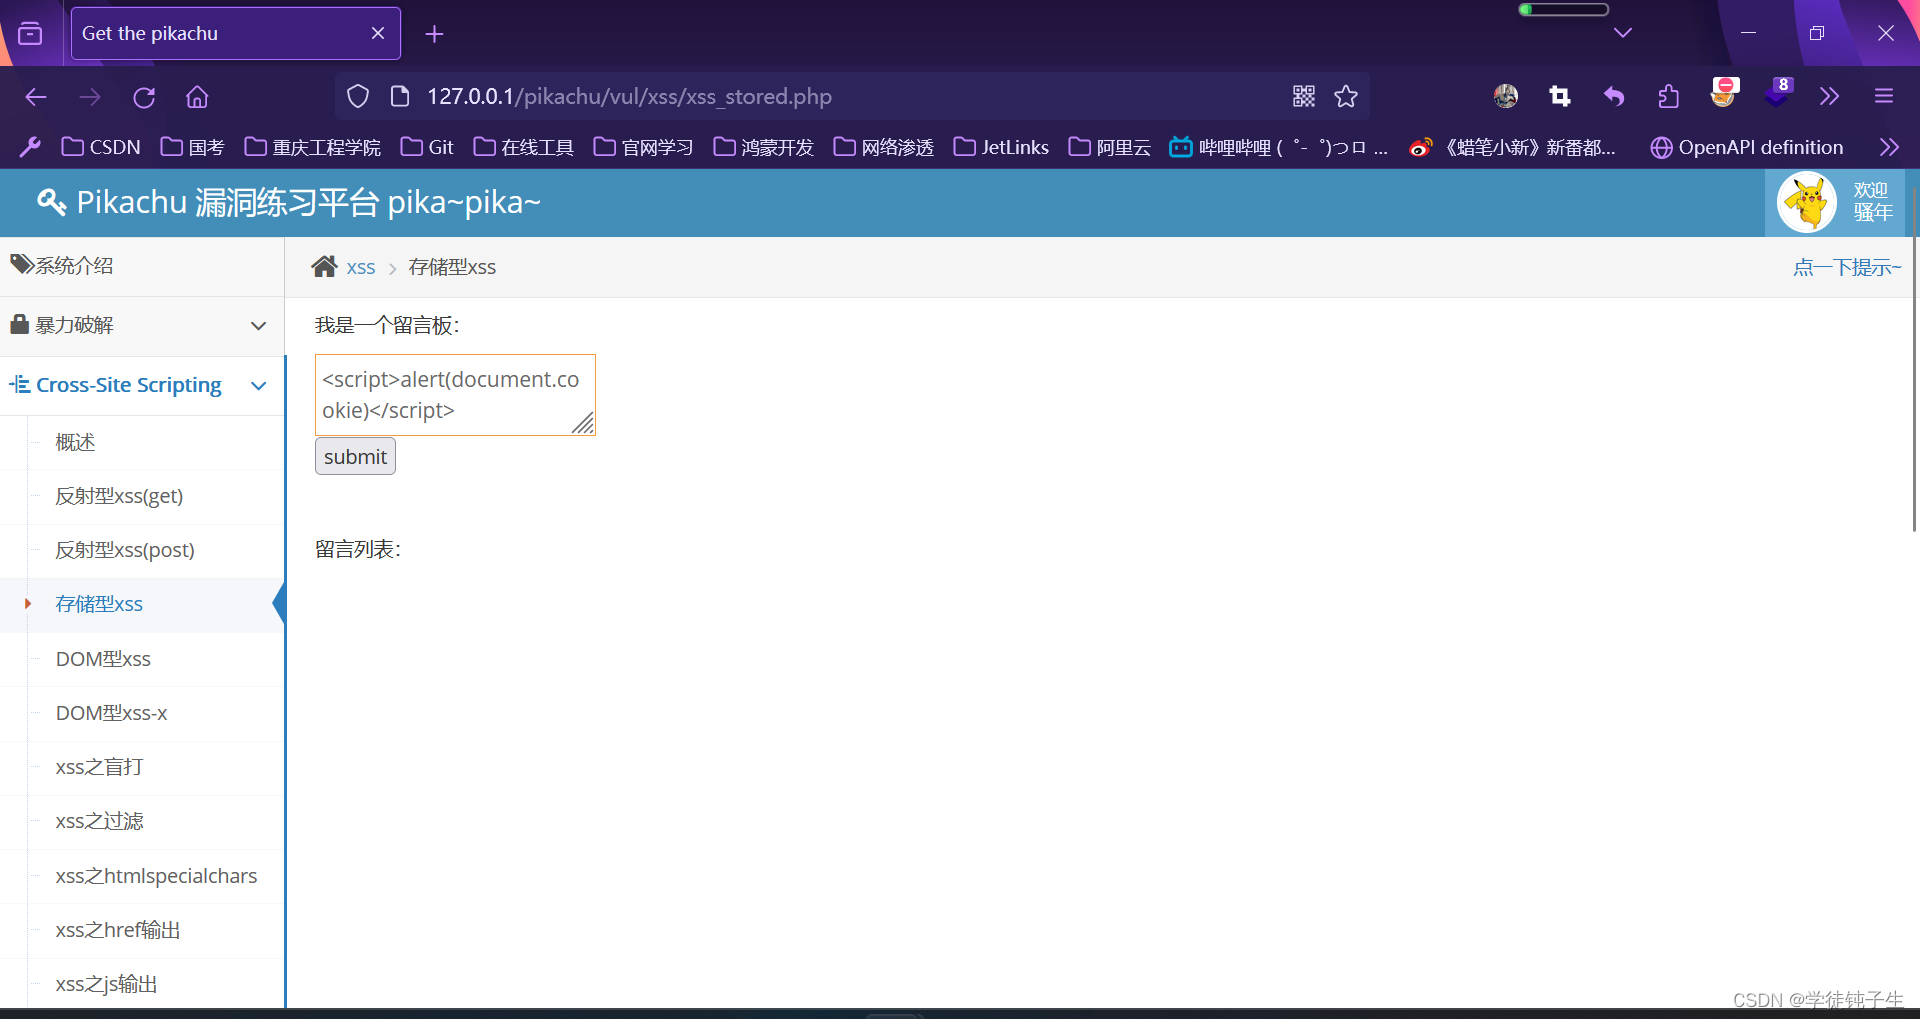Viewport: 1920px width, 1019px height.
Task: Open the extensions puzzle icon
Action: (x=1668, y=96)
